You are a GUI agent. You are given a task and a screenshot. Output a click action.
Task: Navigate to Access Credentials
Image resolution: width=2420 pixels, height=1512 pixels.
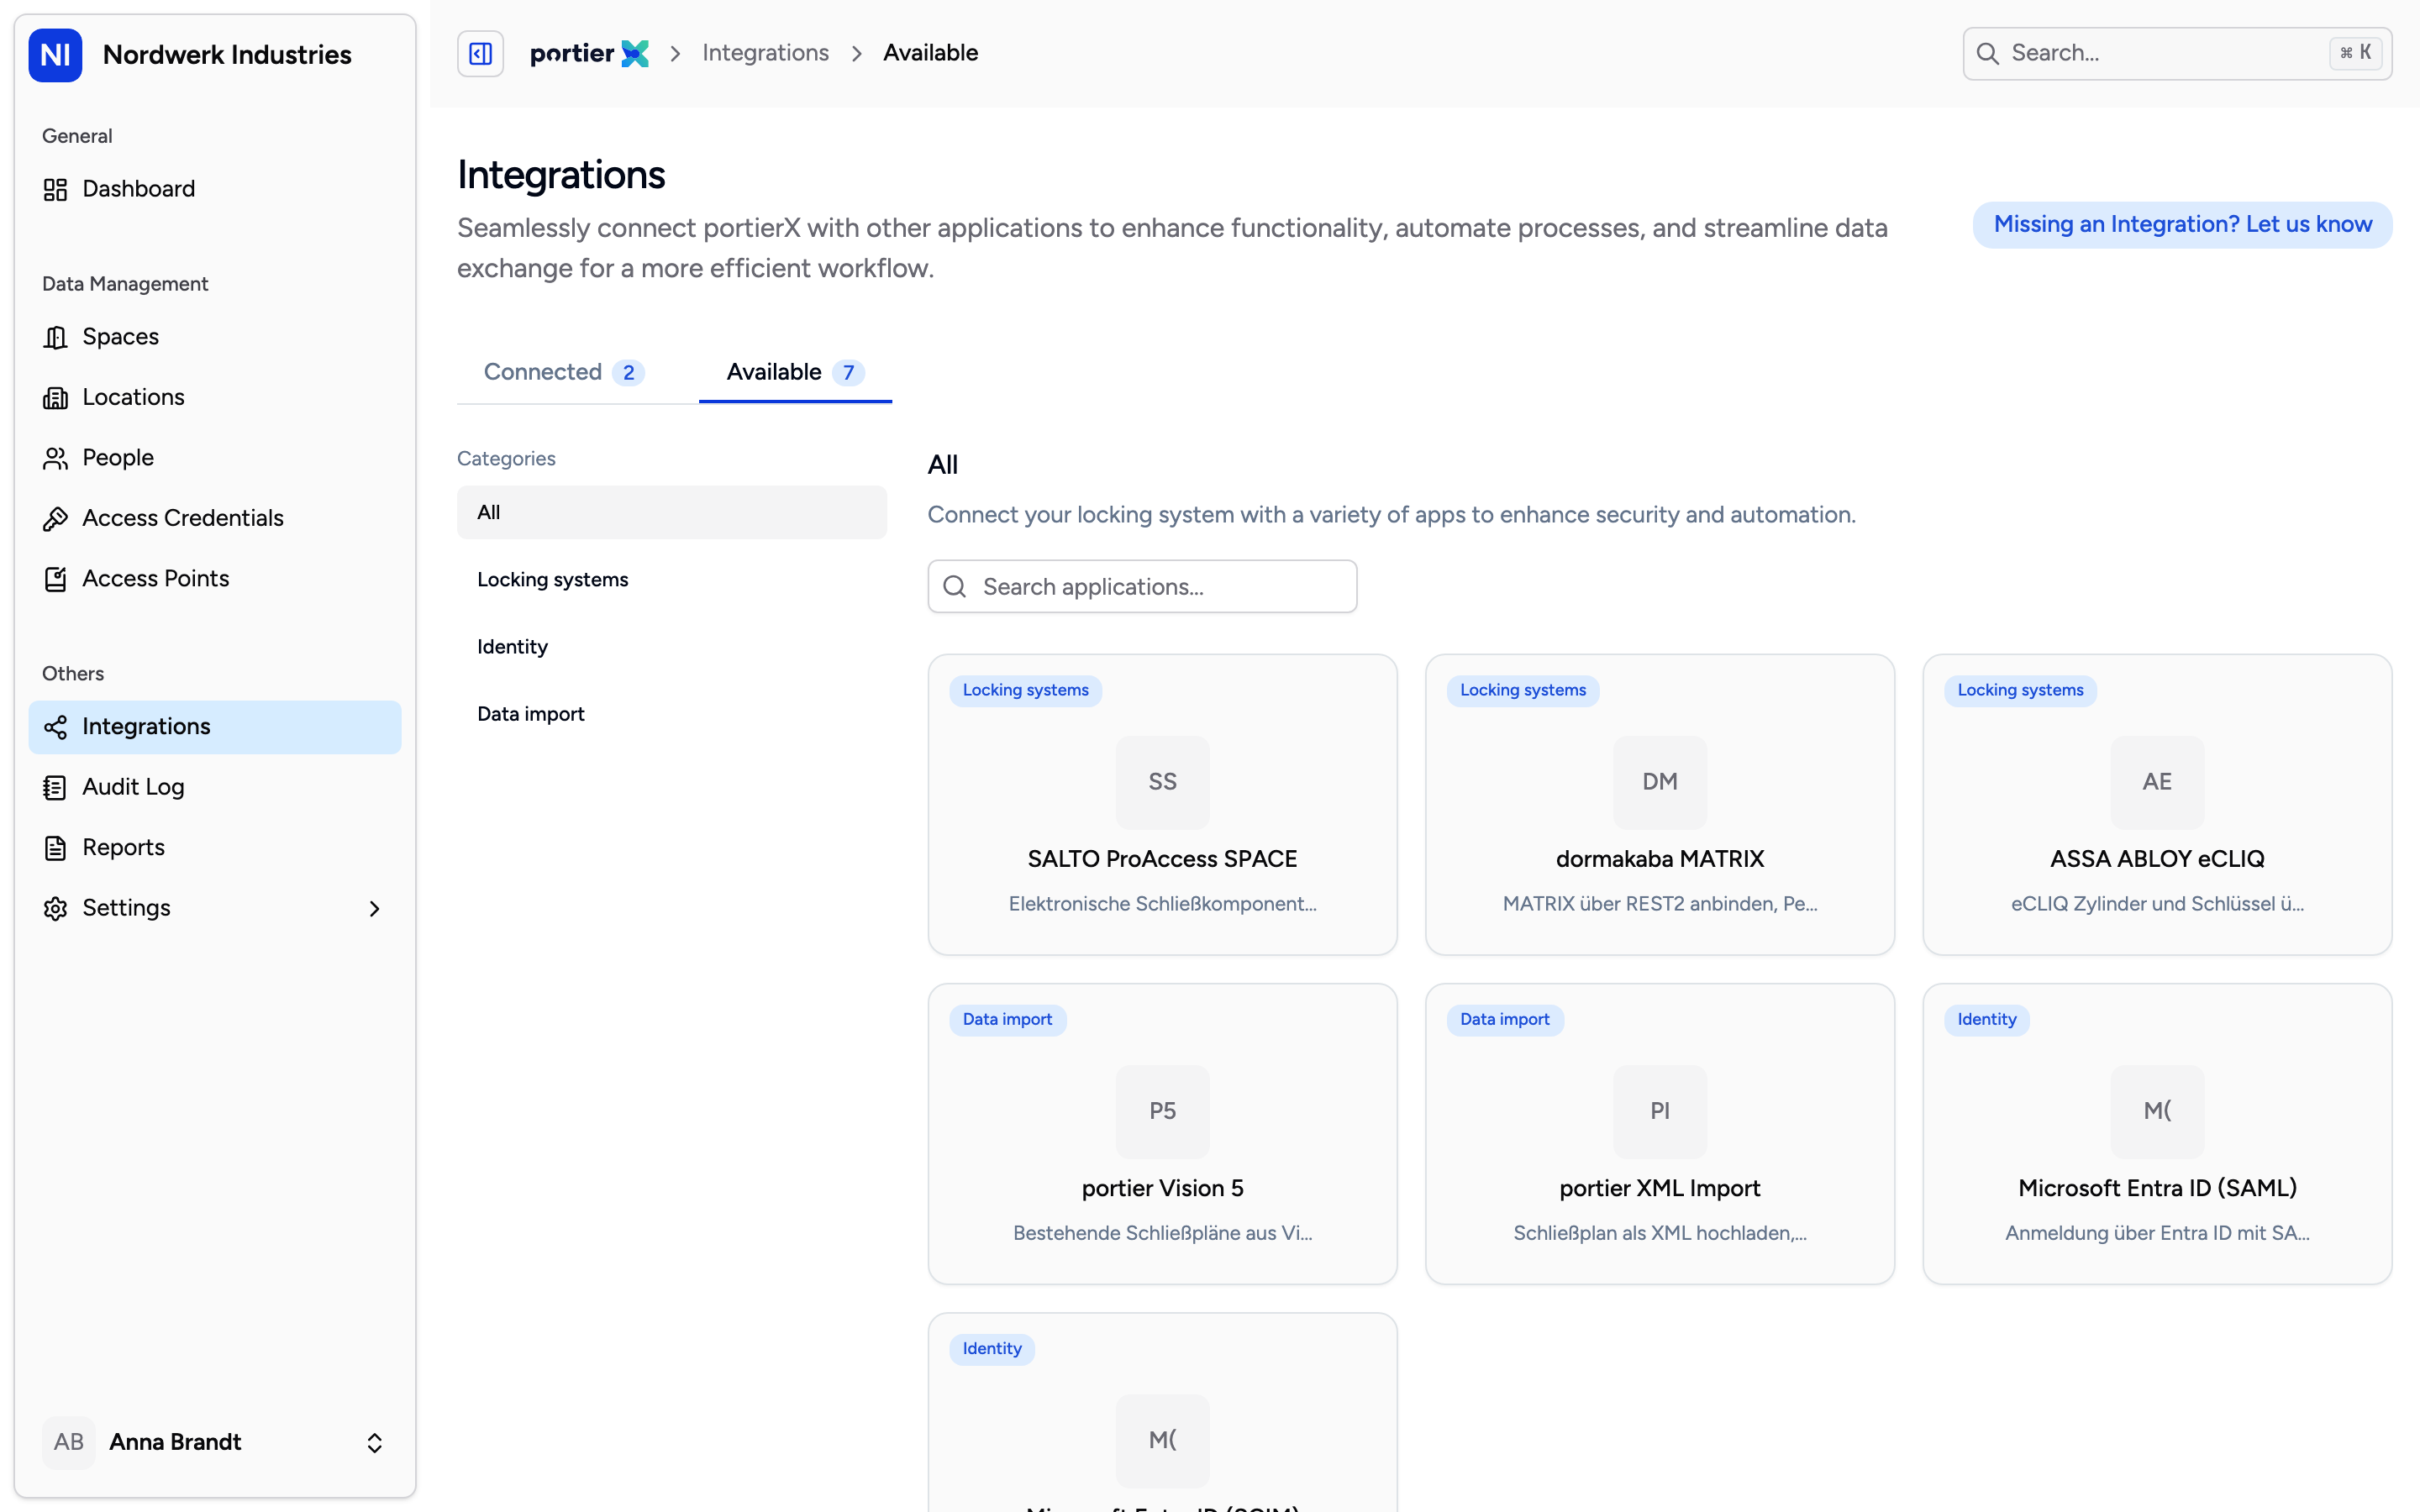coord(215,518)
